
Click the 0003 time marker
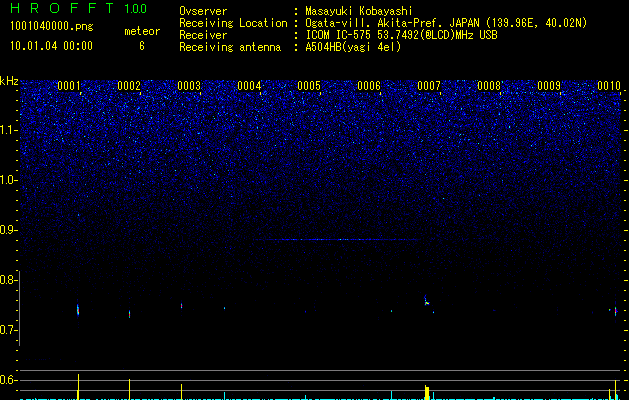click(x=189, y=86)
